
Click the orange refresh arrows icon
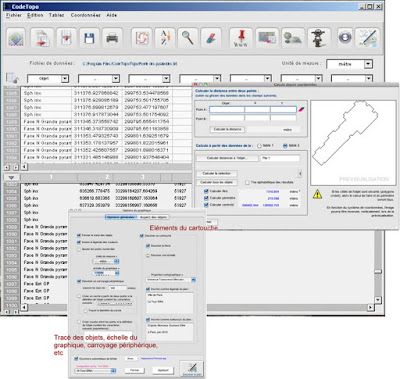pyautogui.click(x=142, y=38)
